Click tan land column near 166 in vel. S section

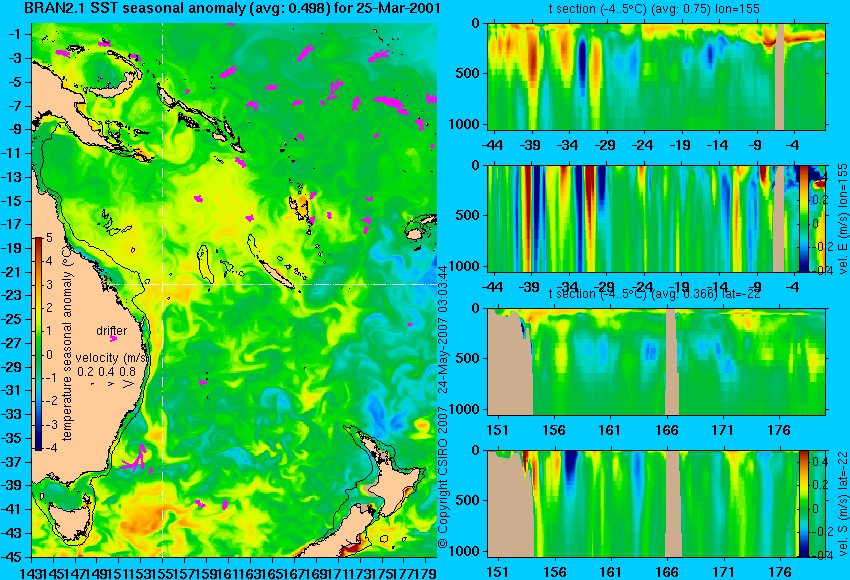[673, 504]
